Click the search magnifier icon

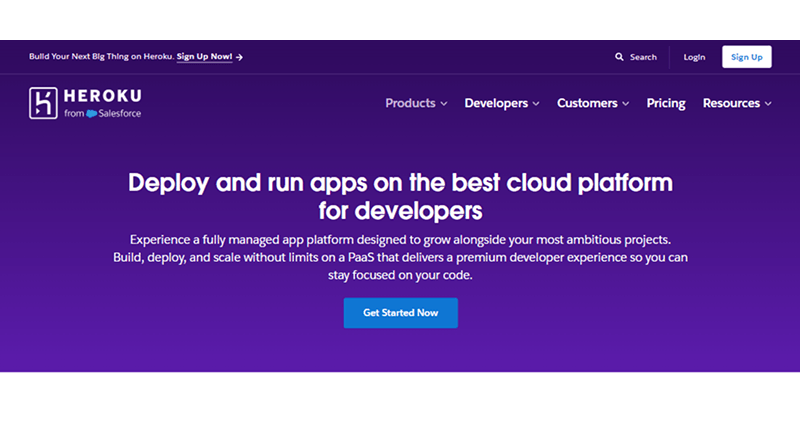[x=619, y=57]
